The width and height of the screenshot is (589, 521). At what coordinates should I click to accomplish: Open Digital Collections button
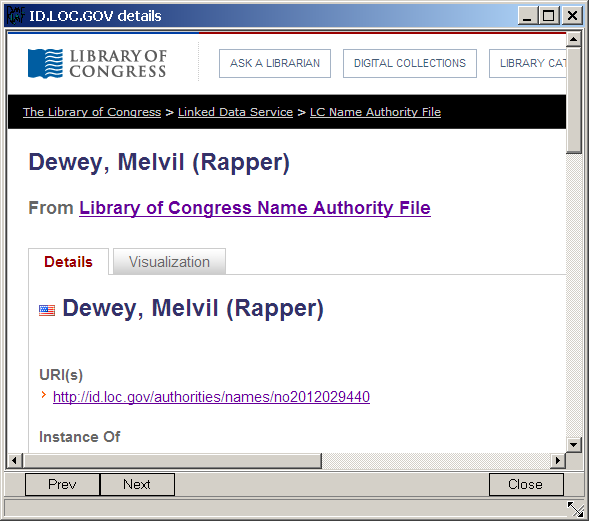(410, 63)
